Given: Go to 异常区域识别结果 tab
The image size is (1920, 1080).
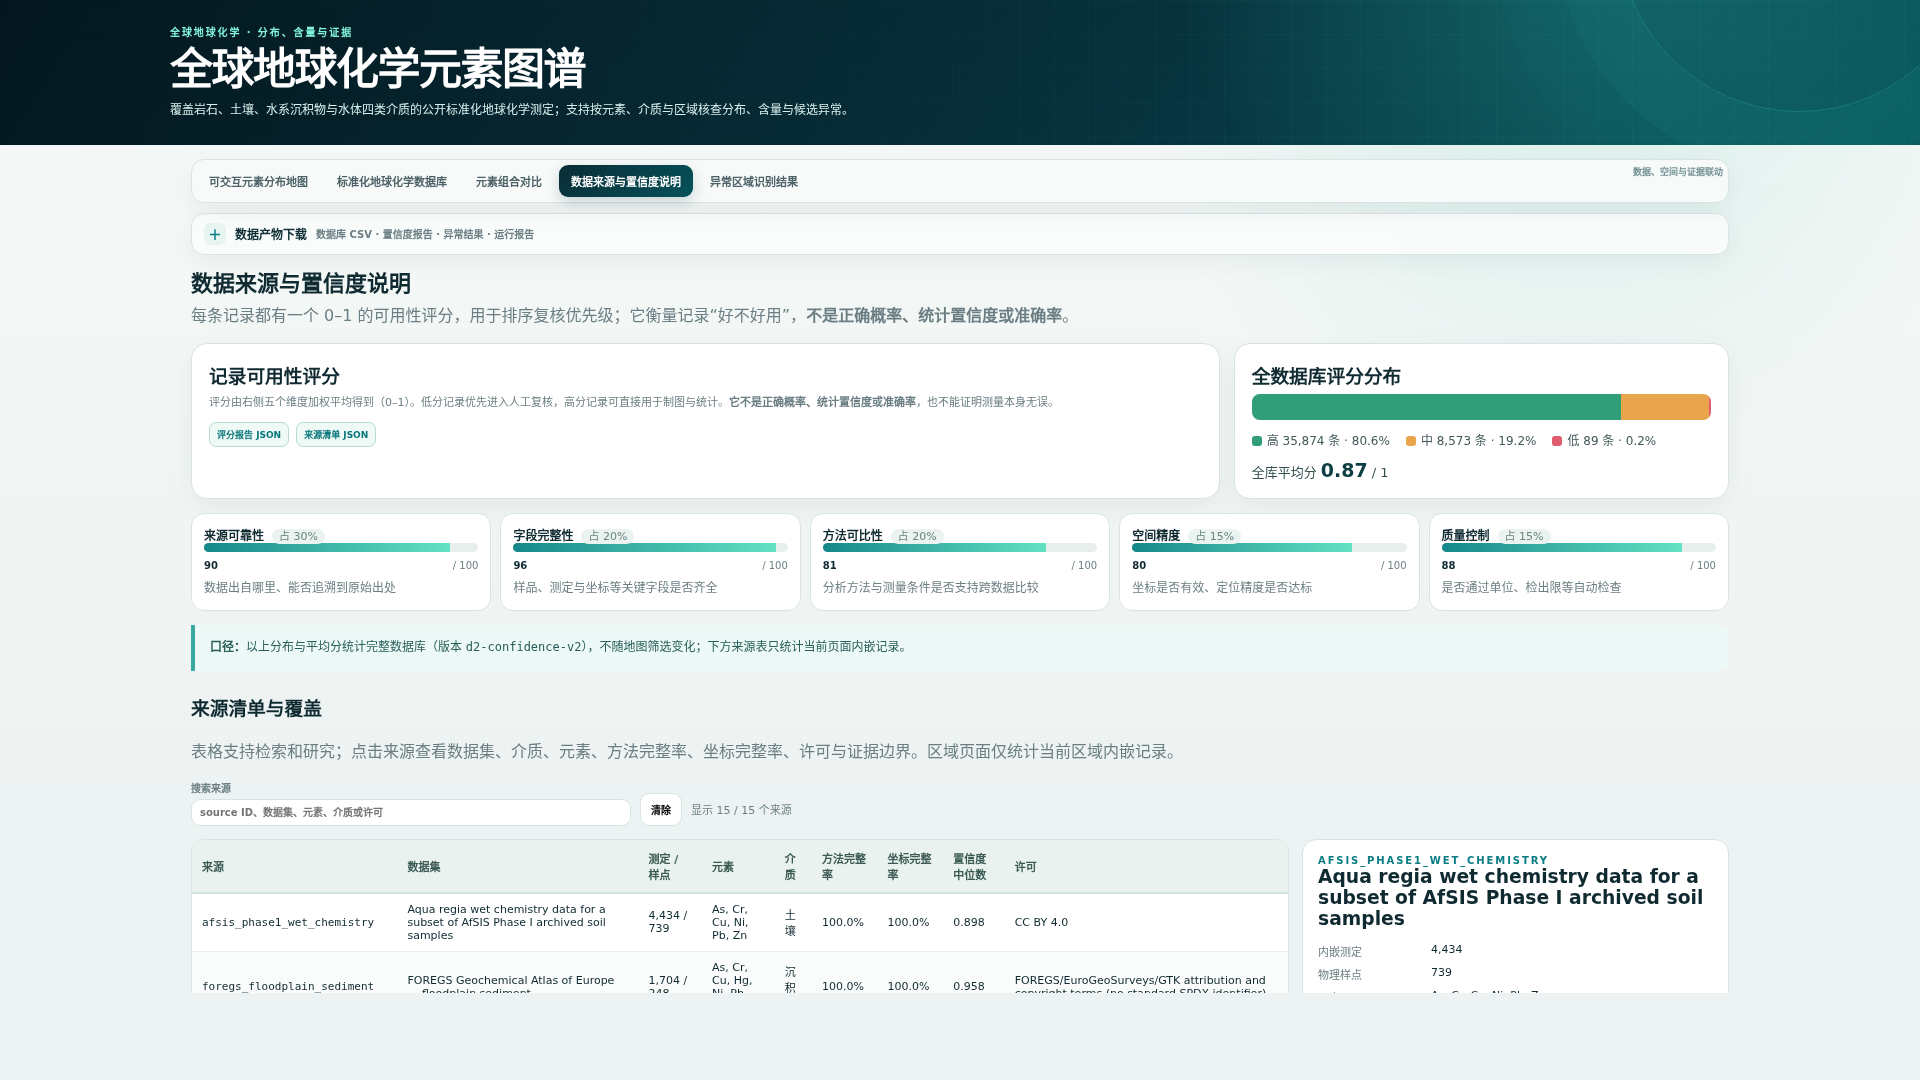Looking at the screenshot, I should click(754, 182).
